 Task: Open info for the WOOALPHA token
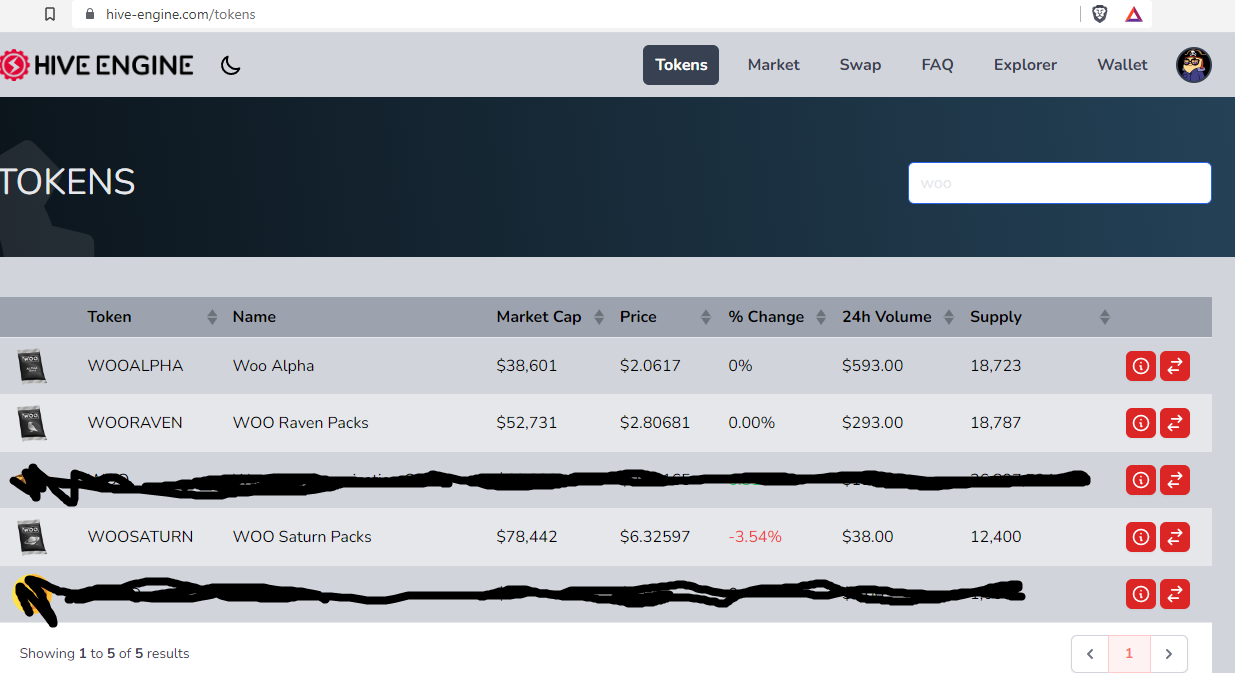pos(1141,366)
